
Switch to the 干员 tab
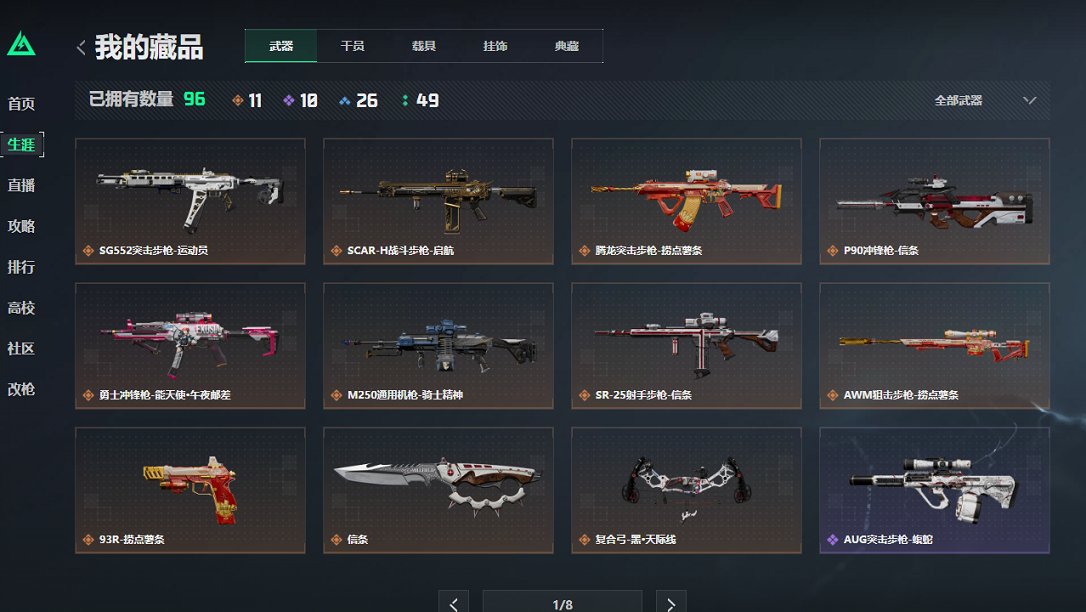pos(353,46)
